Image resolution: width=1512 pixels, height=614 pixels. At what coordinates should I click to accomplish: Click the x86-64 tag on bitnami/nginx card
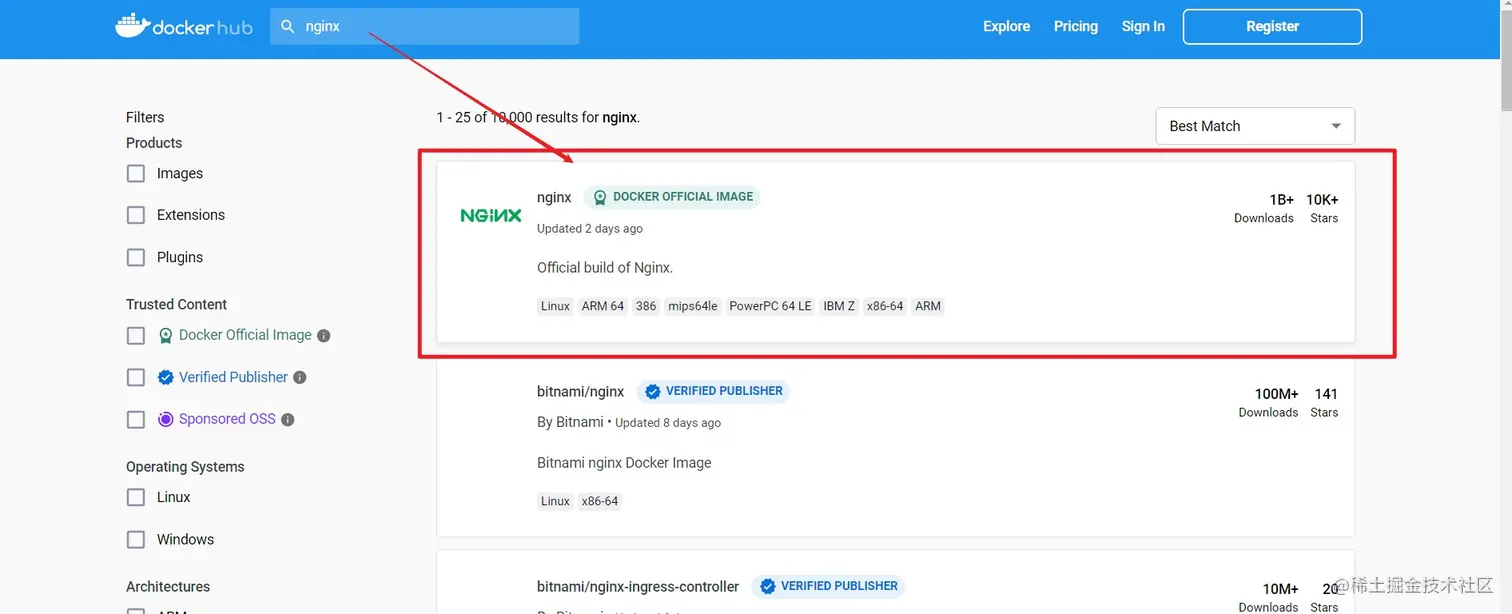point(600,501)
